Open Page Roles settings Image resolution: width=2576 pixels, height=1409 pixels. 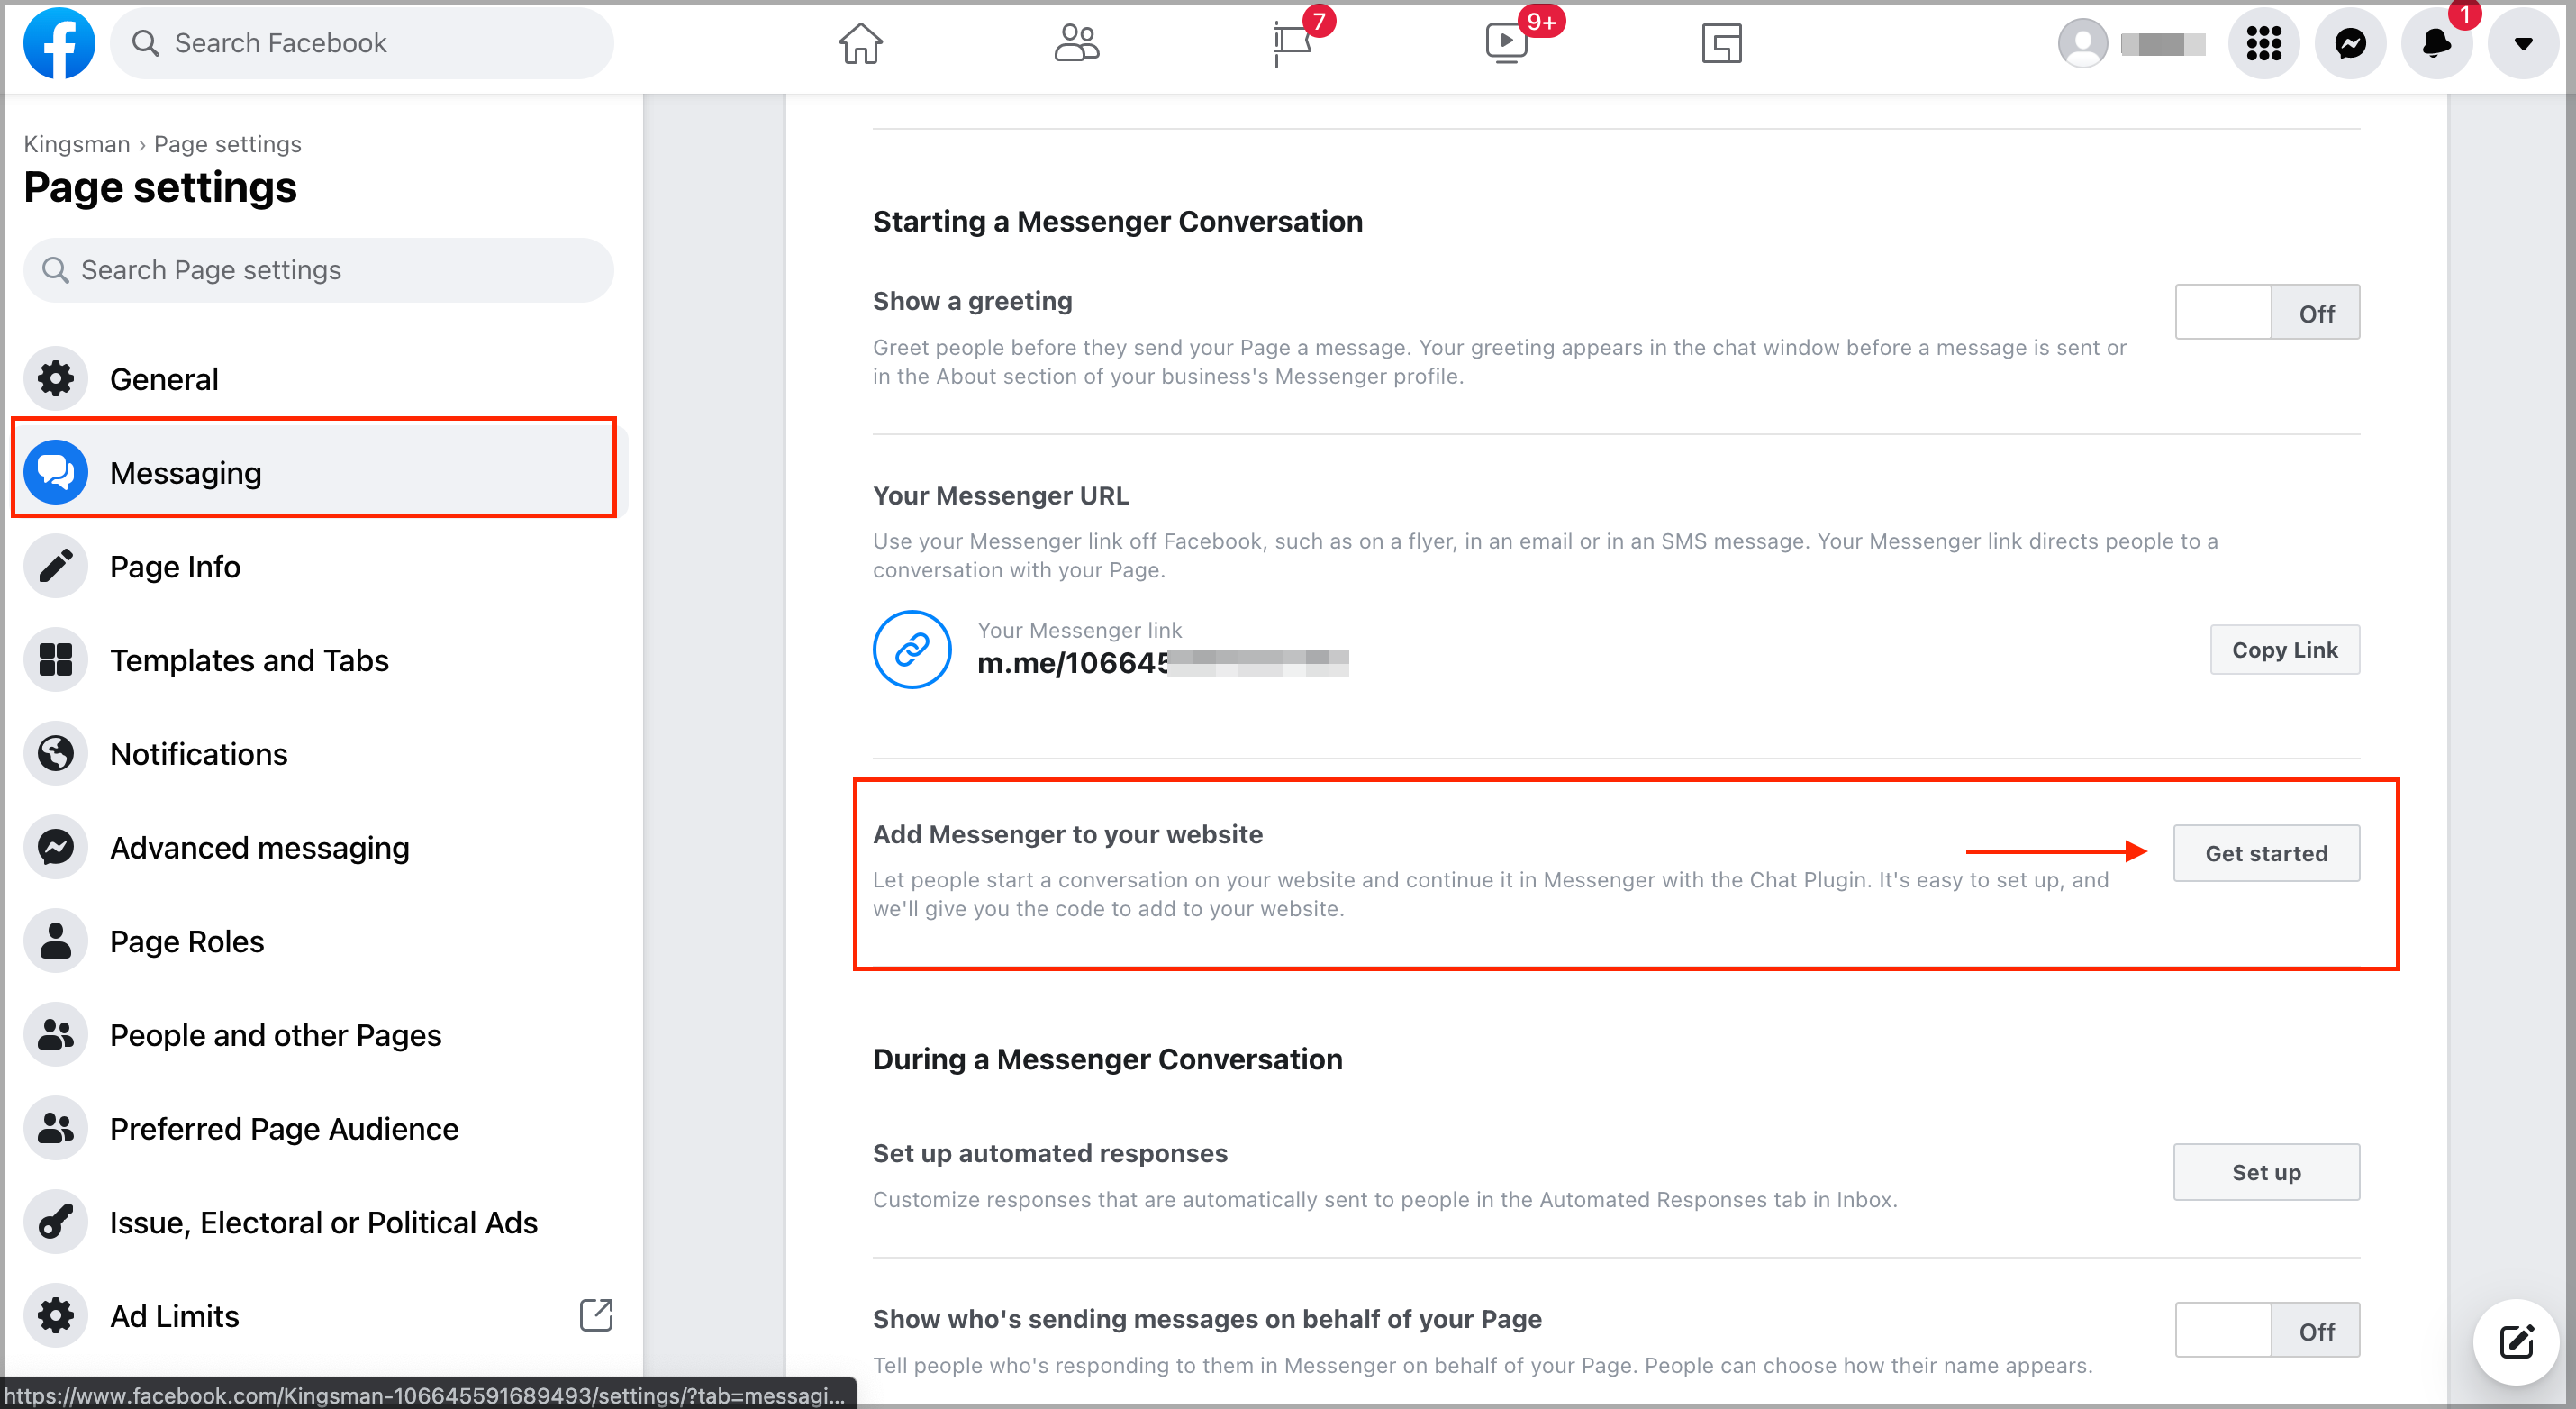click(187, 941)
